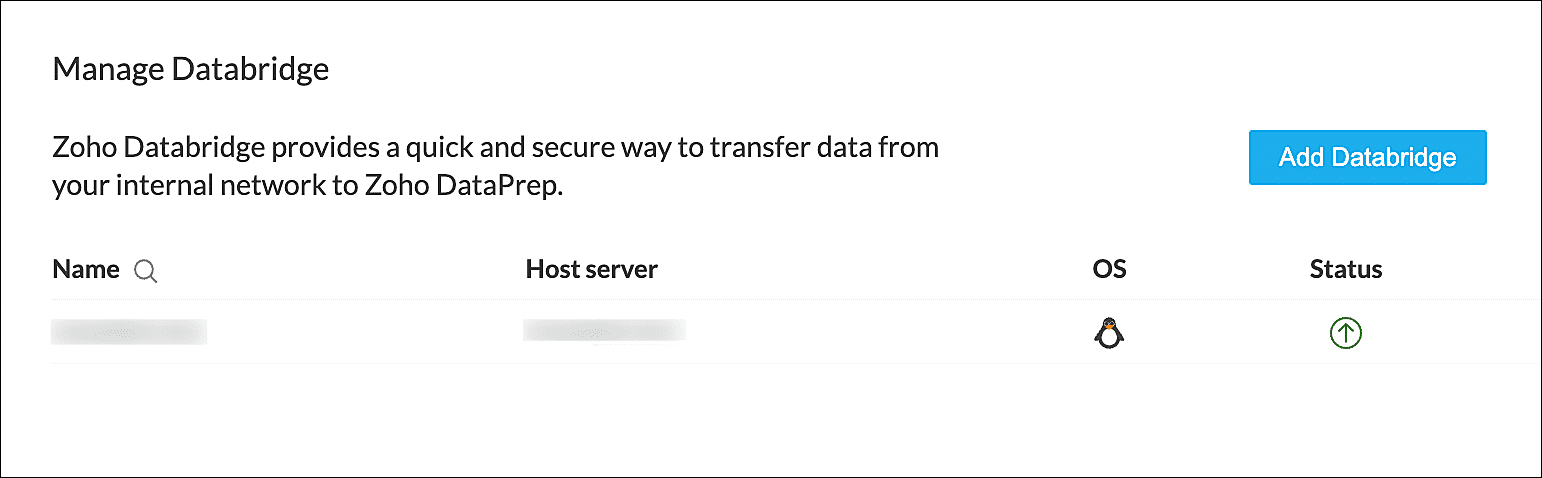Click empty row space between host and OS
This screenshot has width=1542, height=478.
(890, 332)
